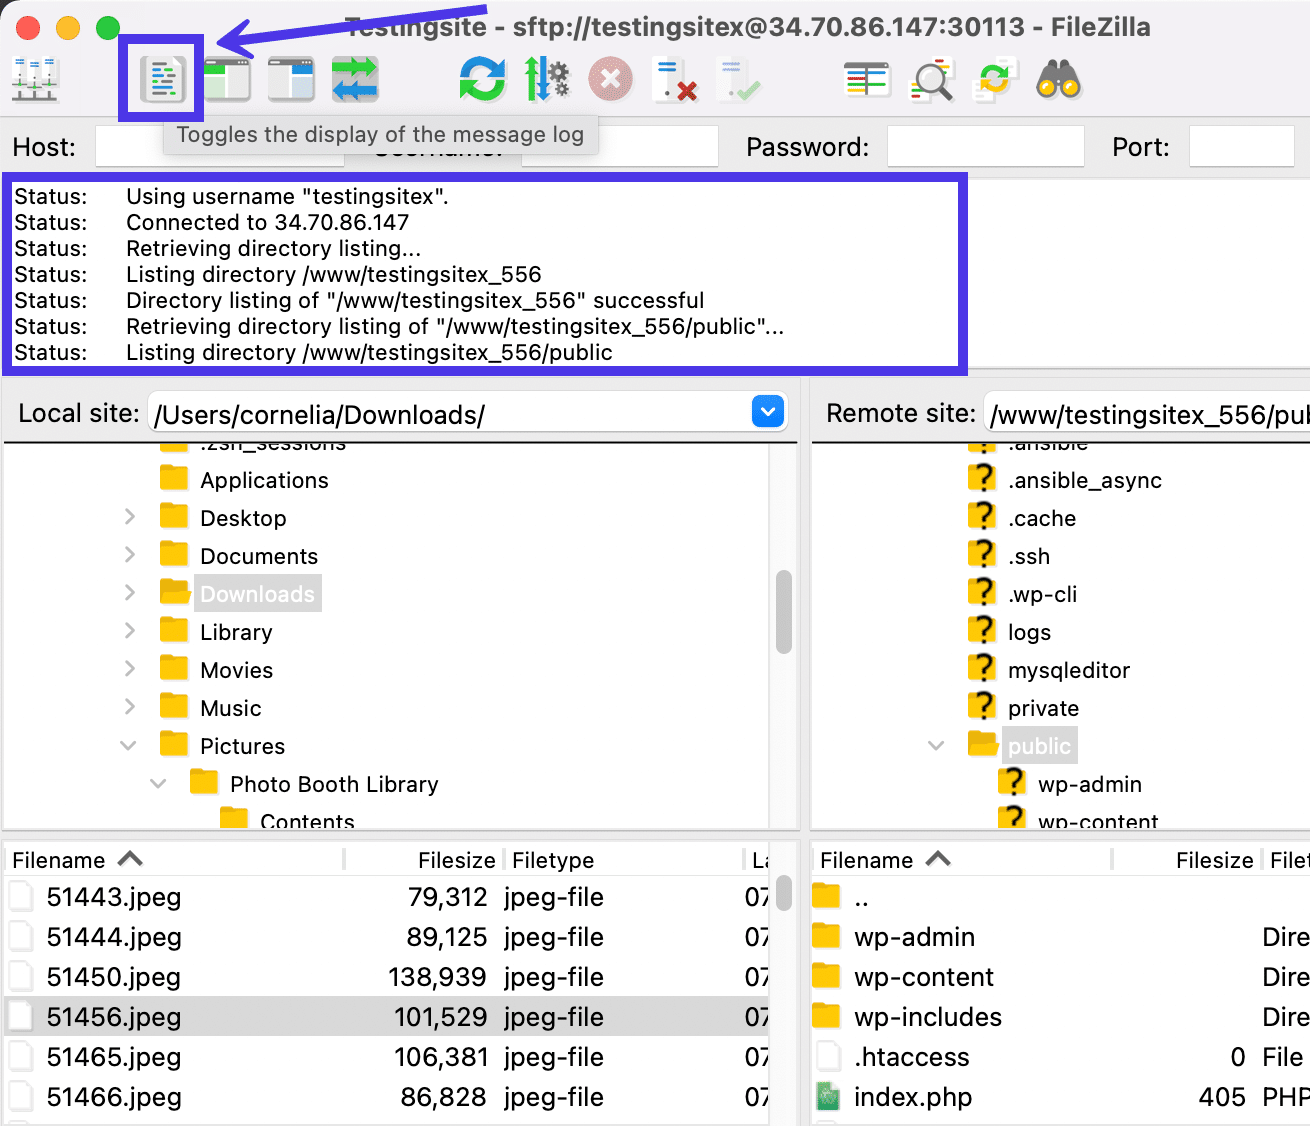Viewport: 1310px width, 1126px height.
Task: Collapse the Pictures folder
Action: [x=128, y=745]
